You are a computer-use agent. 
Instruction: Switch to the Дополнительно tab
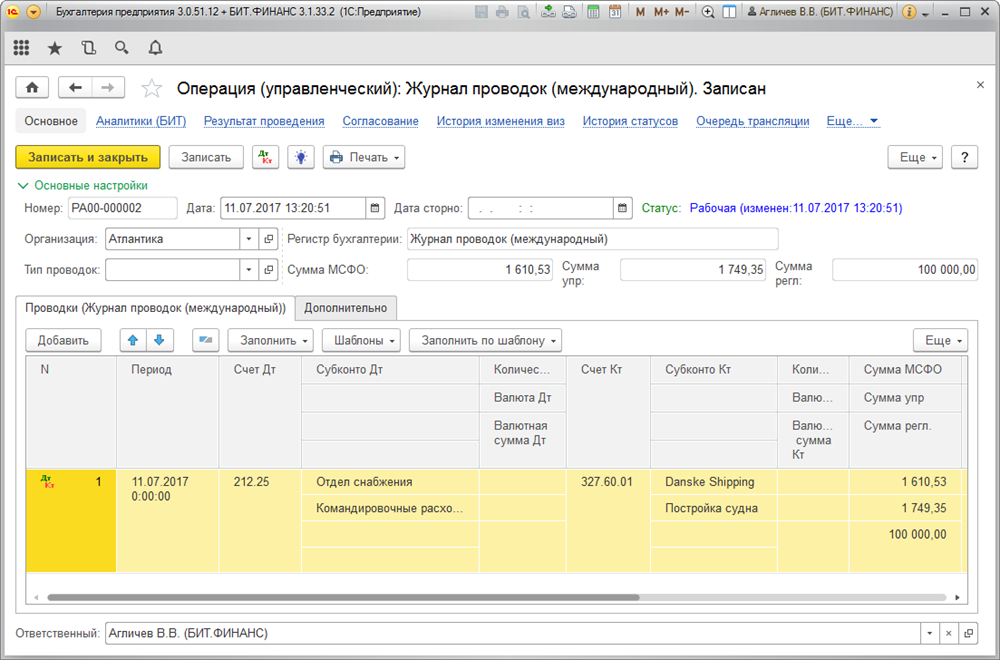[x=345, y=307]
